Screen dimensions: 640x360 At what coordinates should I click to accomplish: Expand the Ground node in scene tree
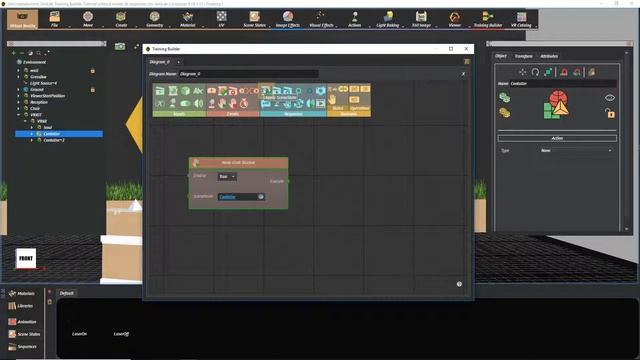(18, 89)
